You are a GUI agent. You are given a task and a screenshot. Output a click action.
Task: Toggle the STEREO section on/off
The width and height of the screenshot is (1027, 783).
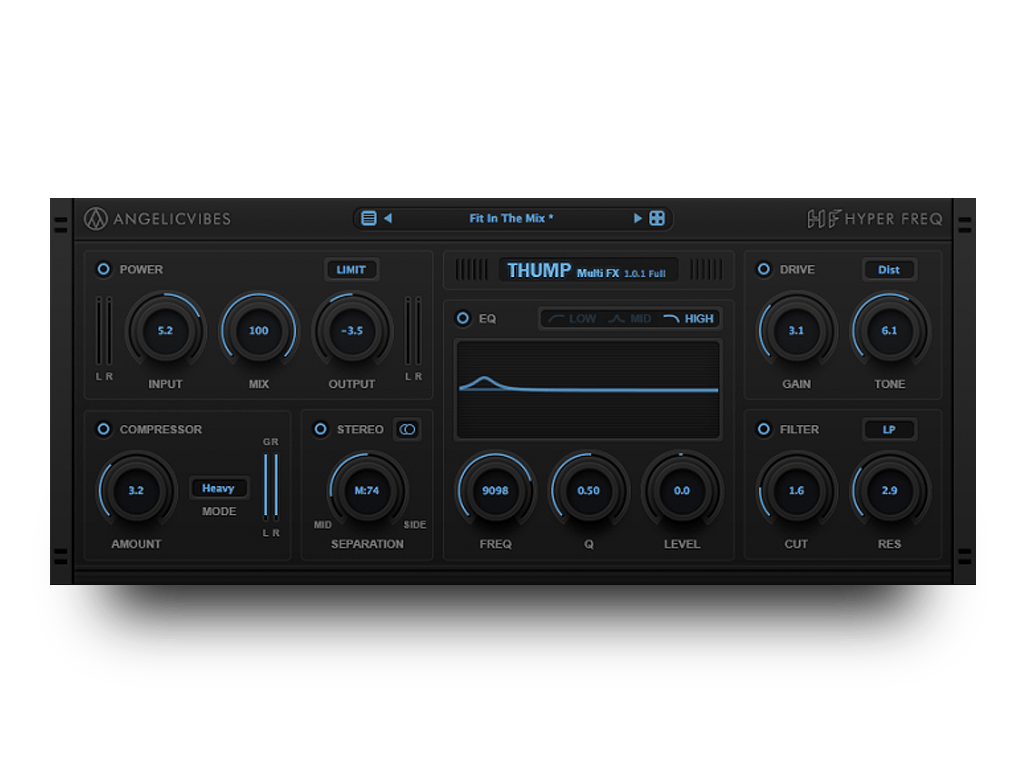point(320,429)
